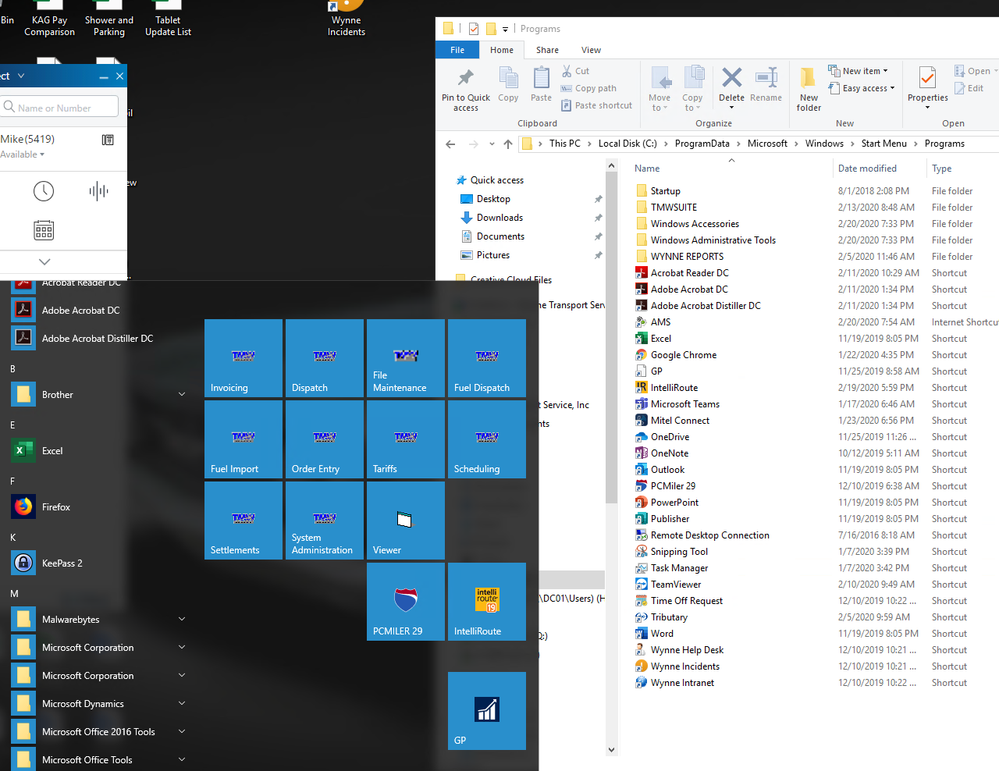Open the Copy to dropdown
Screen dimensions: 999x771
click(692, 89)
